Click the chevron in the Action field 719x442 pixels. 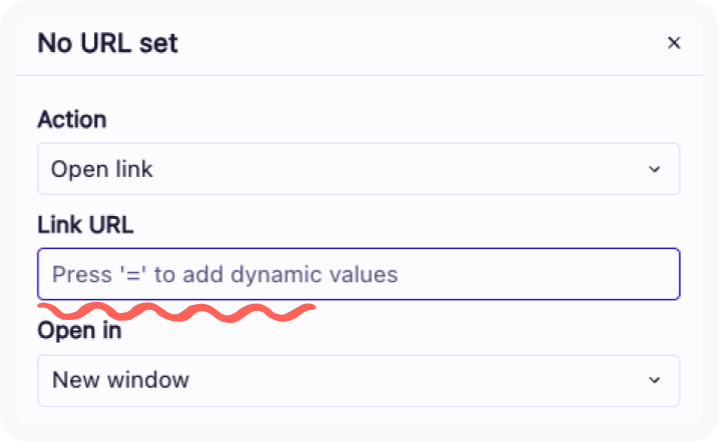pyautogui.click(x=655, y=169)
